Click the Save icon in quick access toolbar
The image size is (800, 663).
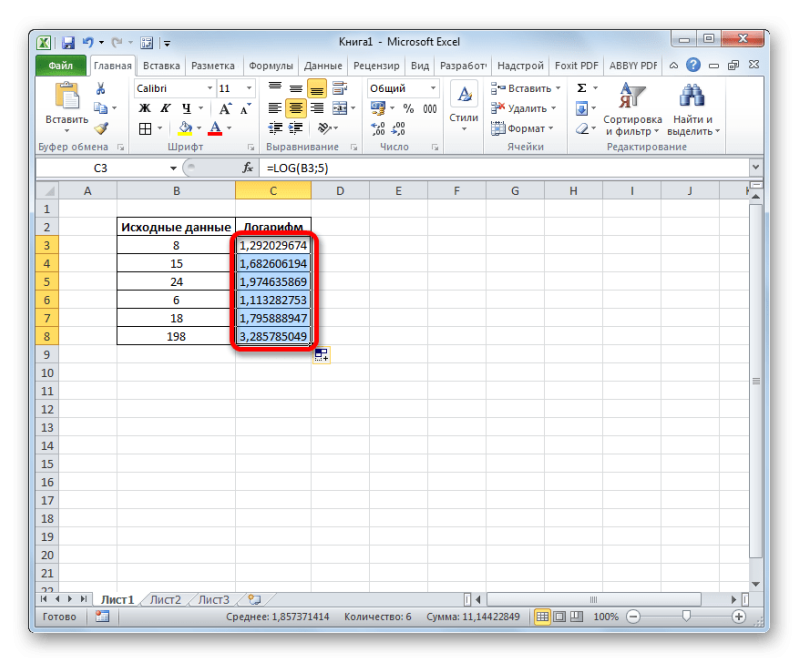tap(68, 42)
